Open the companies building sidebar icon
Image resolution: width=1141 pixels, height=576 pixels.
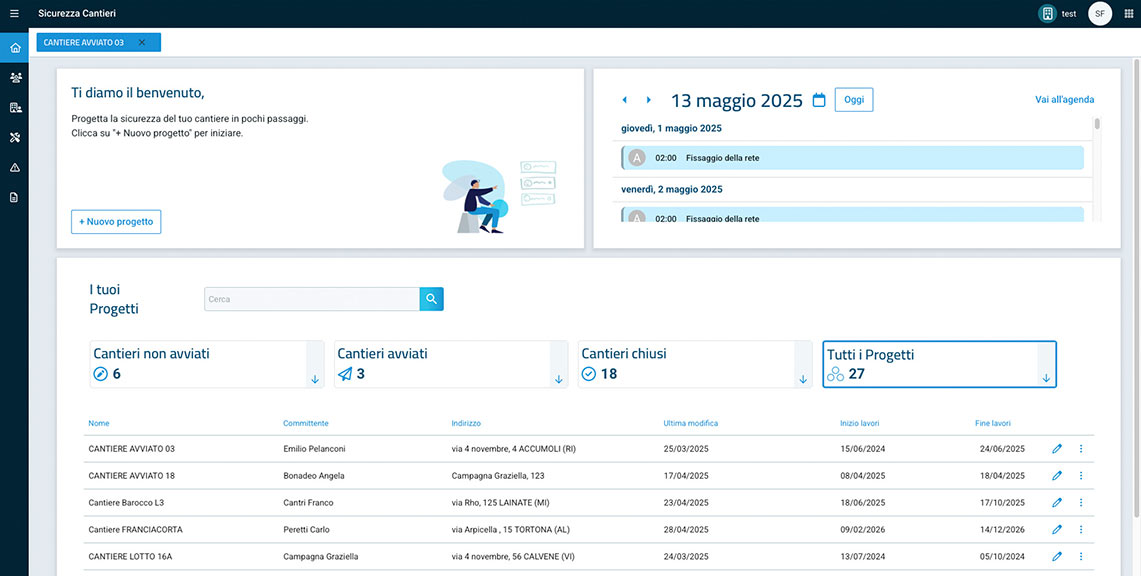[15, 108]
